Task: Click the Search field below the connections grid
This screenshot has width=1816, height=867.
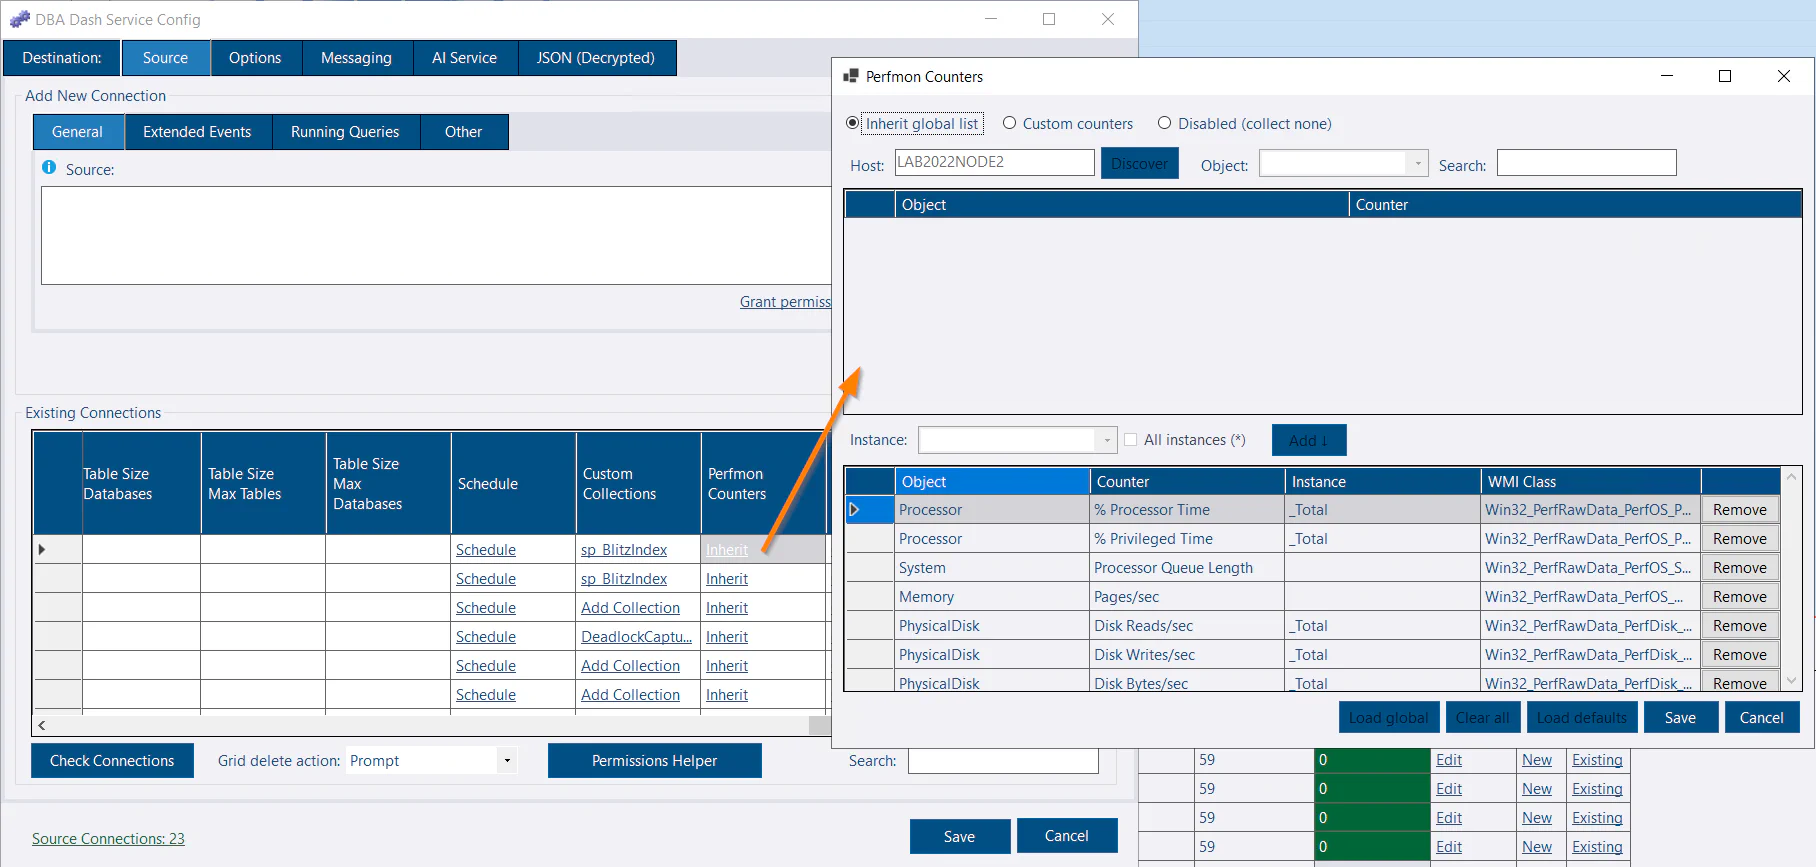Action: point(1003,761)
